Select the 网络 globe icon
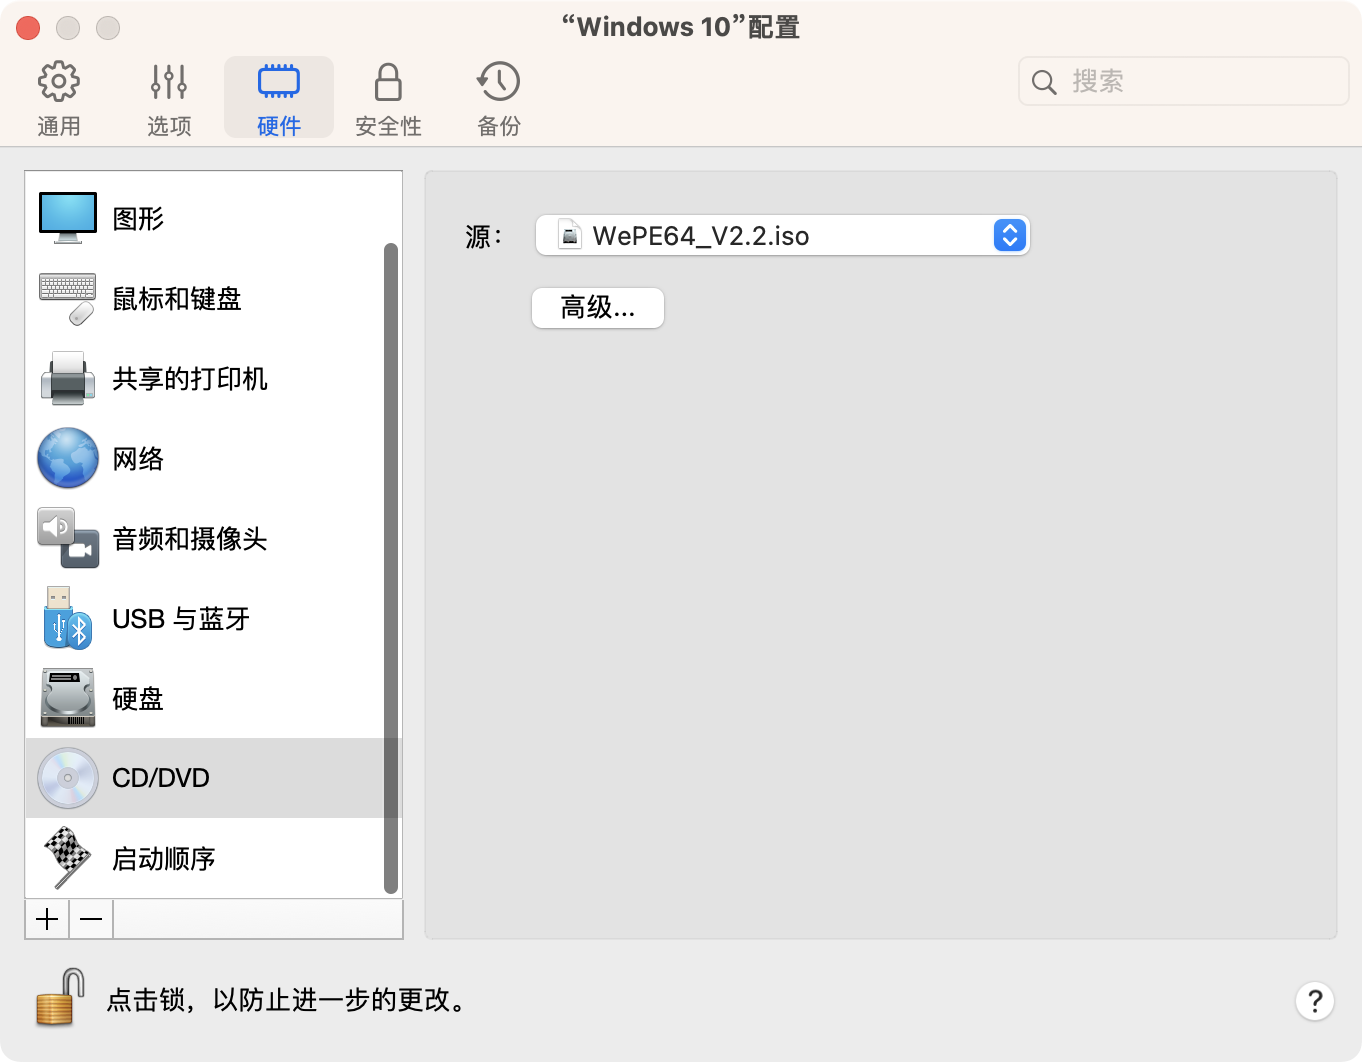Viewport: 1362px width, 1062px height. click(68, 458)
